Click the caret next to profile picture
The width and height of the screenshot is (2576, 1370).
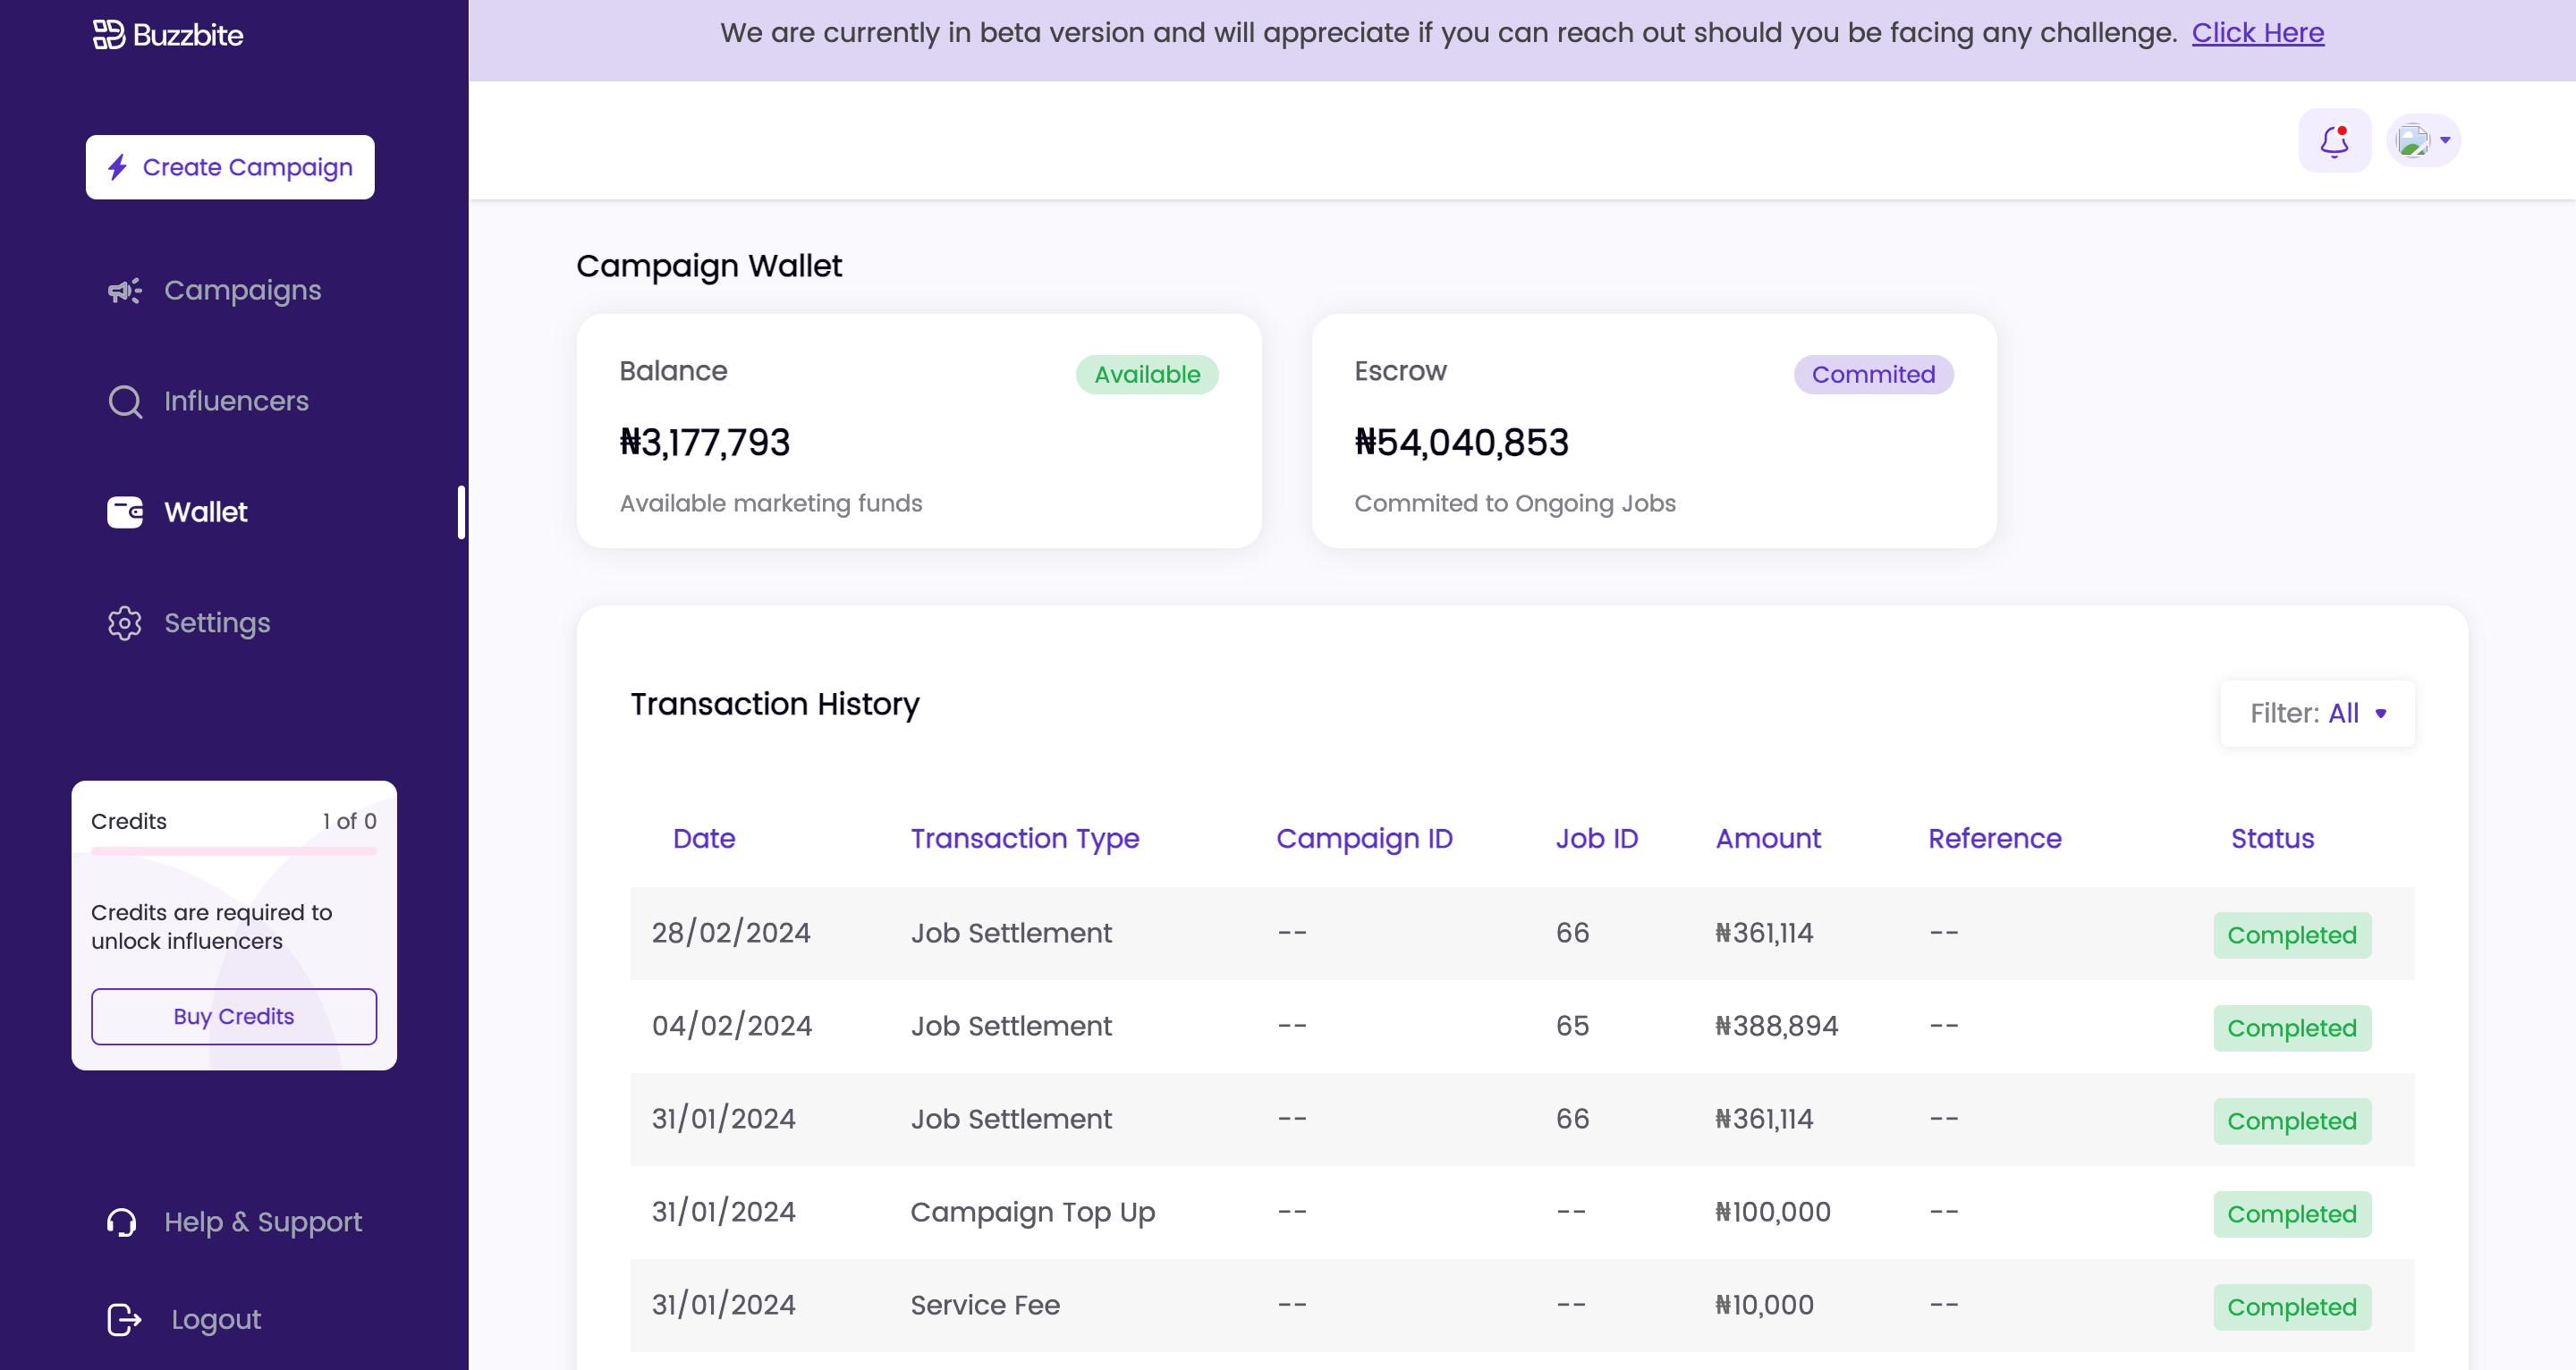coord(2445,140)
